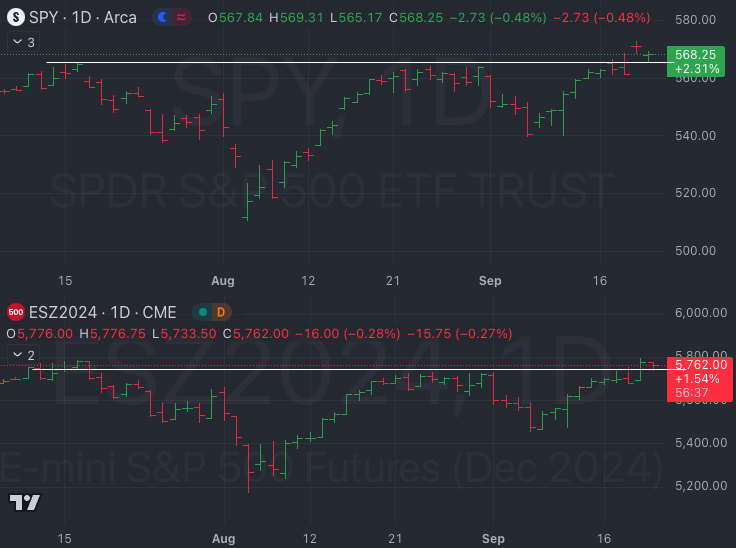The image size is (736, 548).
Task: Click the 520.00 label on SPY price axis
Action: pos(696,193)
